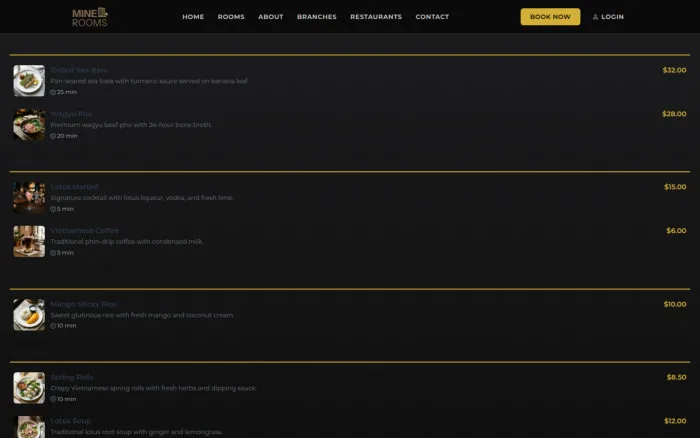Click the "Signature cocktail with lotus liqueur" description
This screenshot has width=700, height=438.
(x=142, y=198)
